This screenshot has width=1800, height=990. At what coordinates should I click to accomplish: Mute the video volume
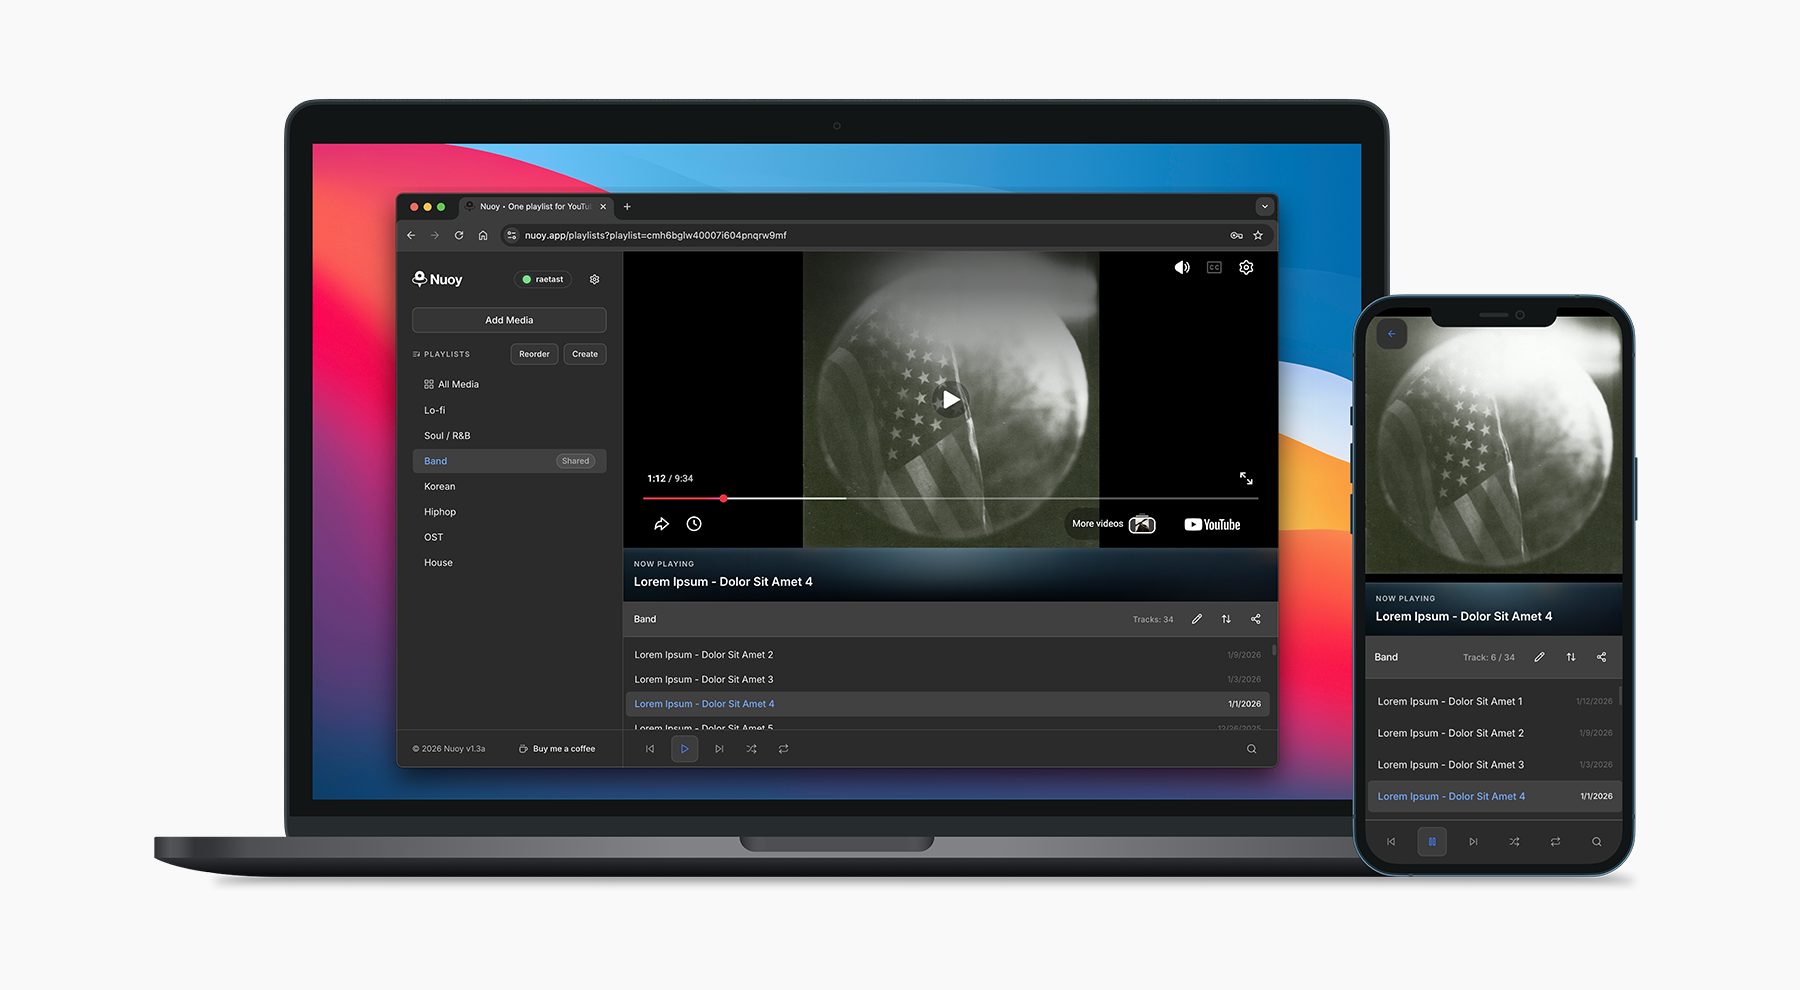pos(1182,267)
